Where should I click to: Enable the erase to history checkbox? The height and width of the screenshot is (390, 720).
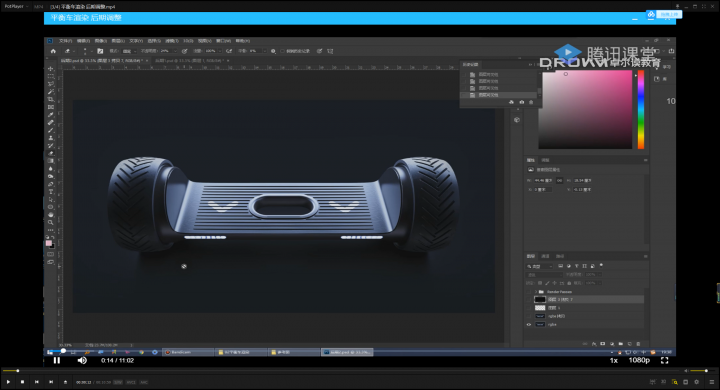pyautogui.click(x=282, y=51)
